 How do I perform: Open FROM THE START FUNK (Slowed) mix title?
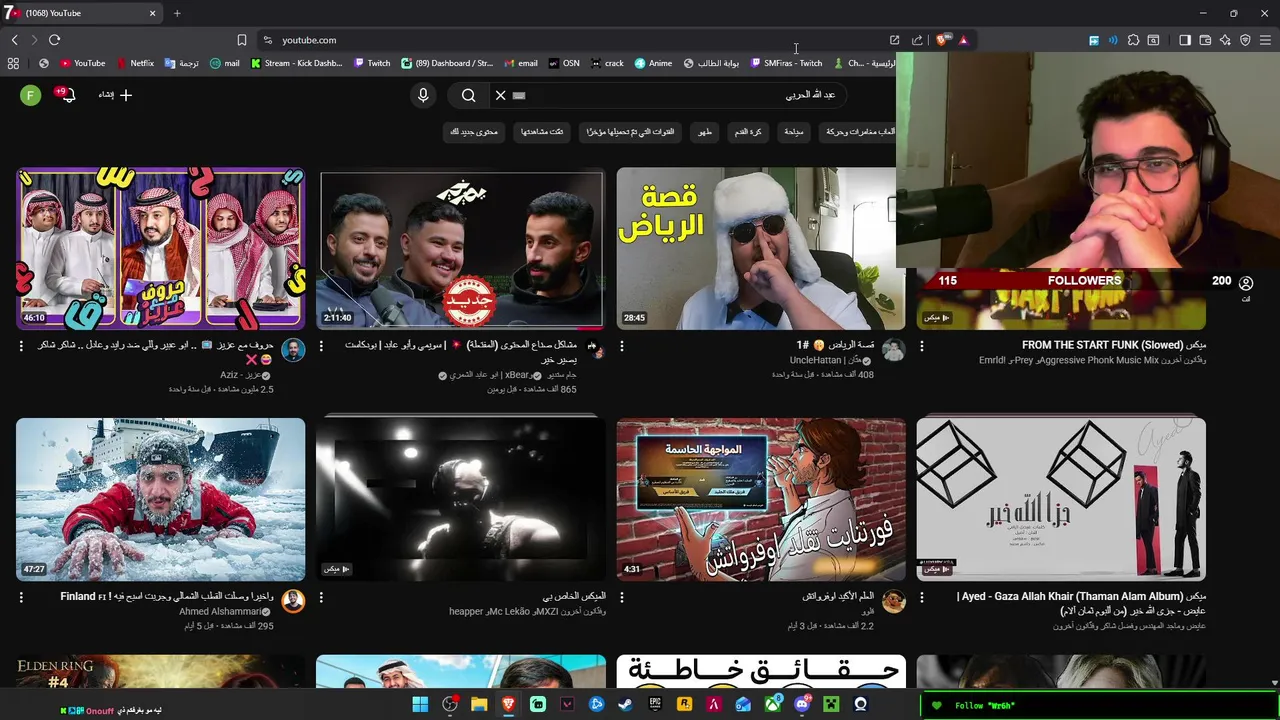coord(1114,345)
